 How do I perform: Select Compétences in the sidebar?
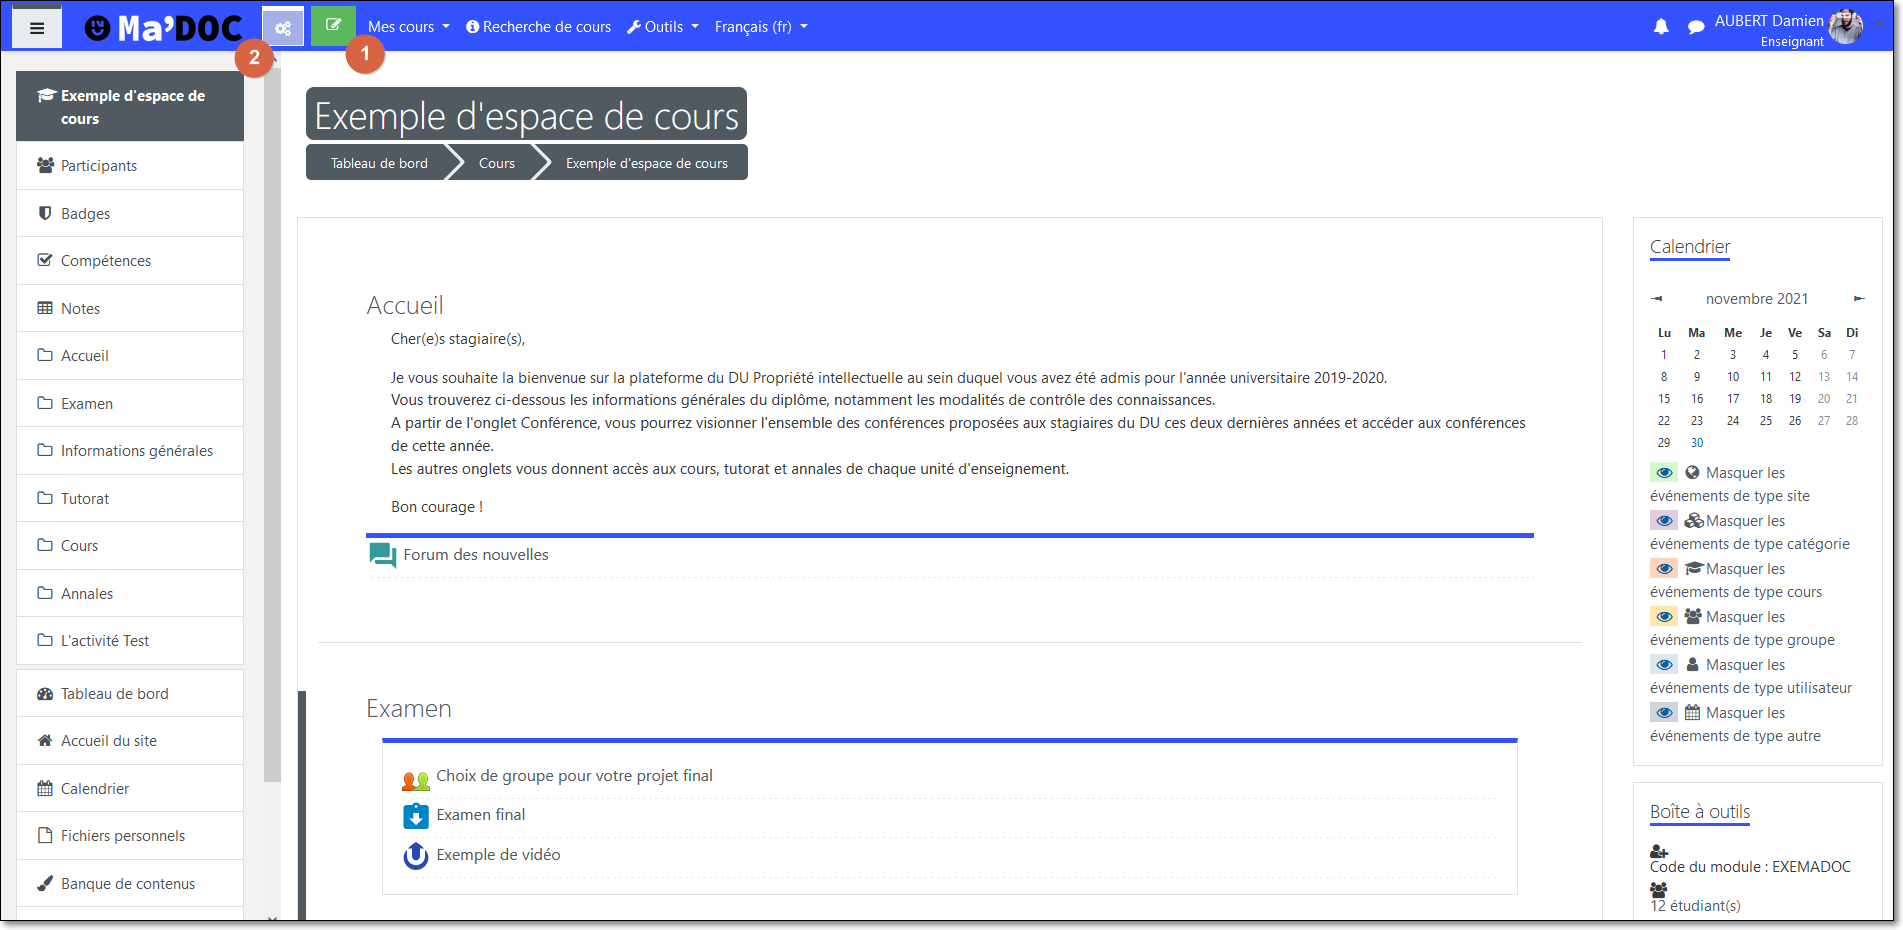[105, 261]
